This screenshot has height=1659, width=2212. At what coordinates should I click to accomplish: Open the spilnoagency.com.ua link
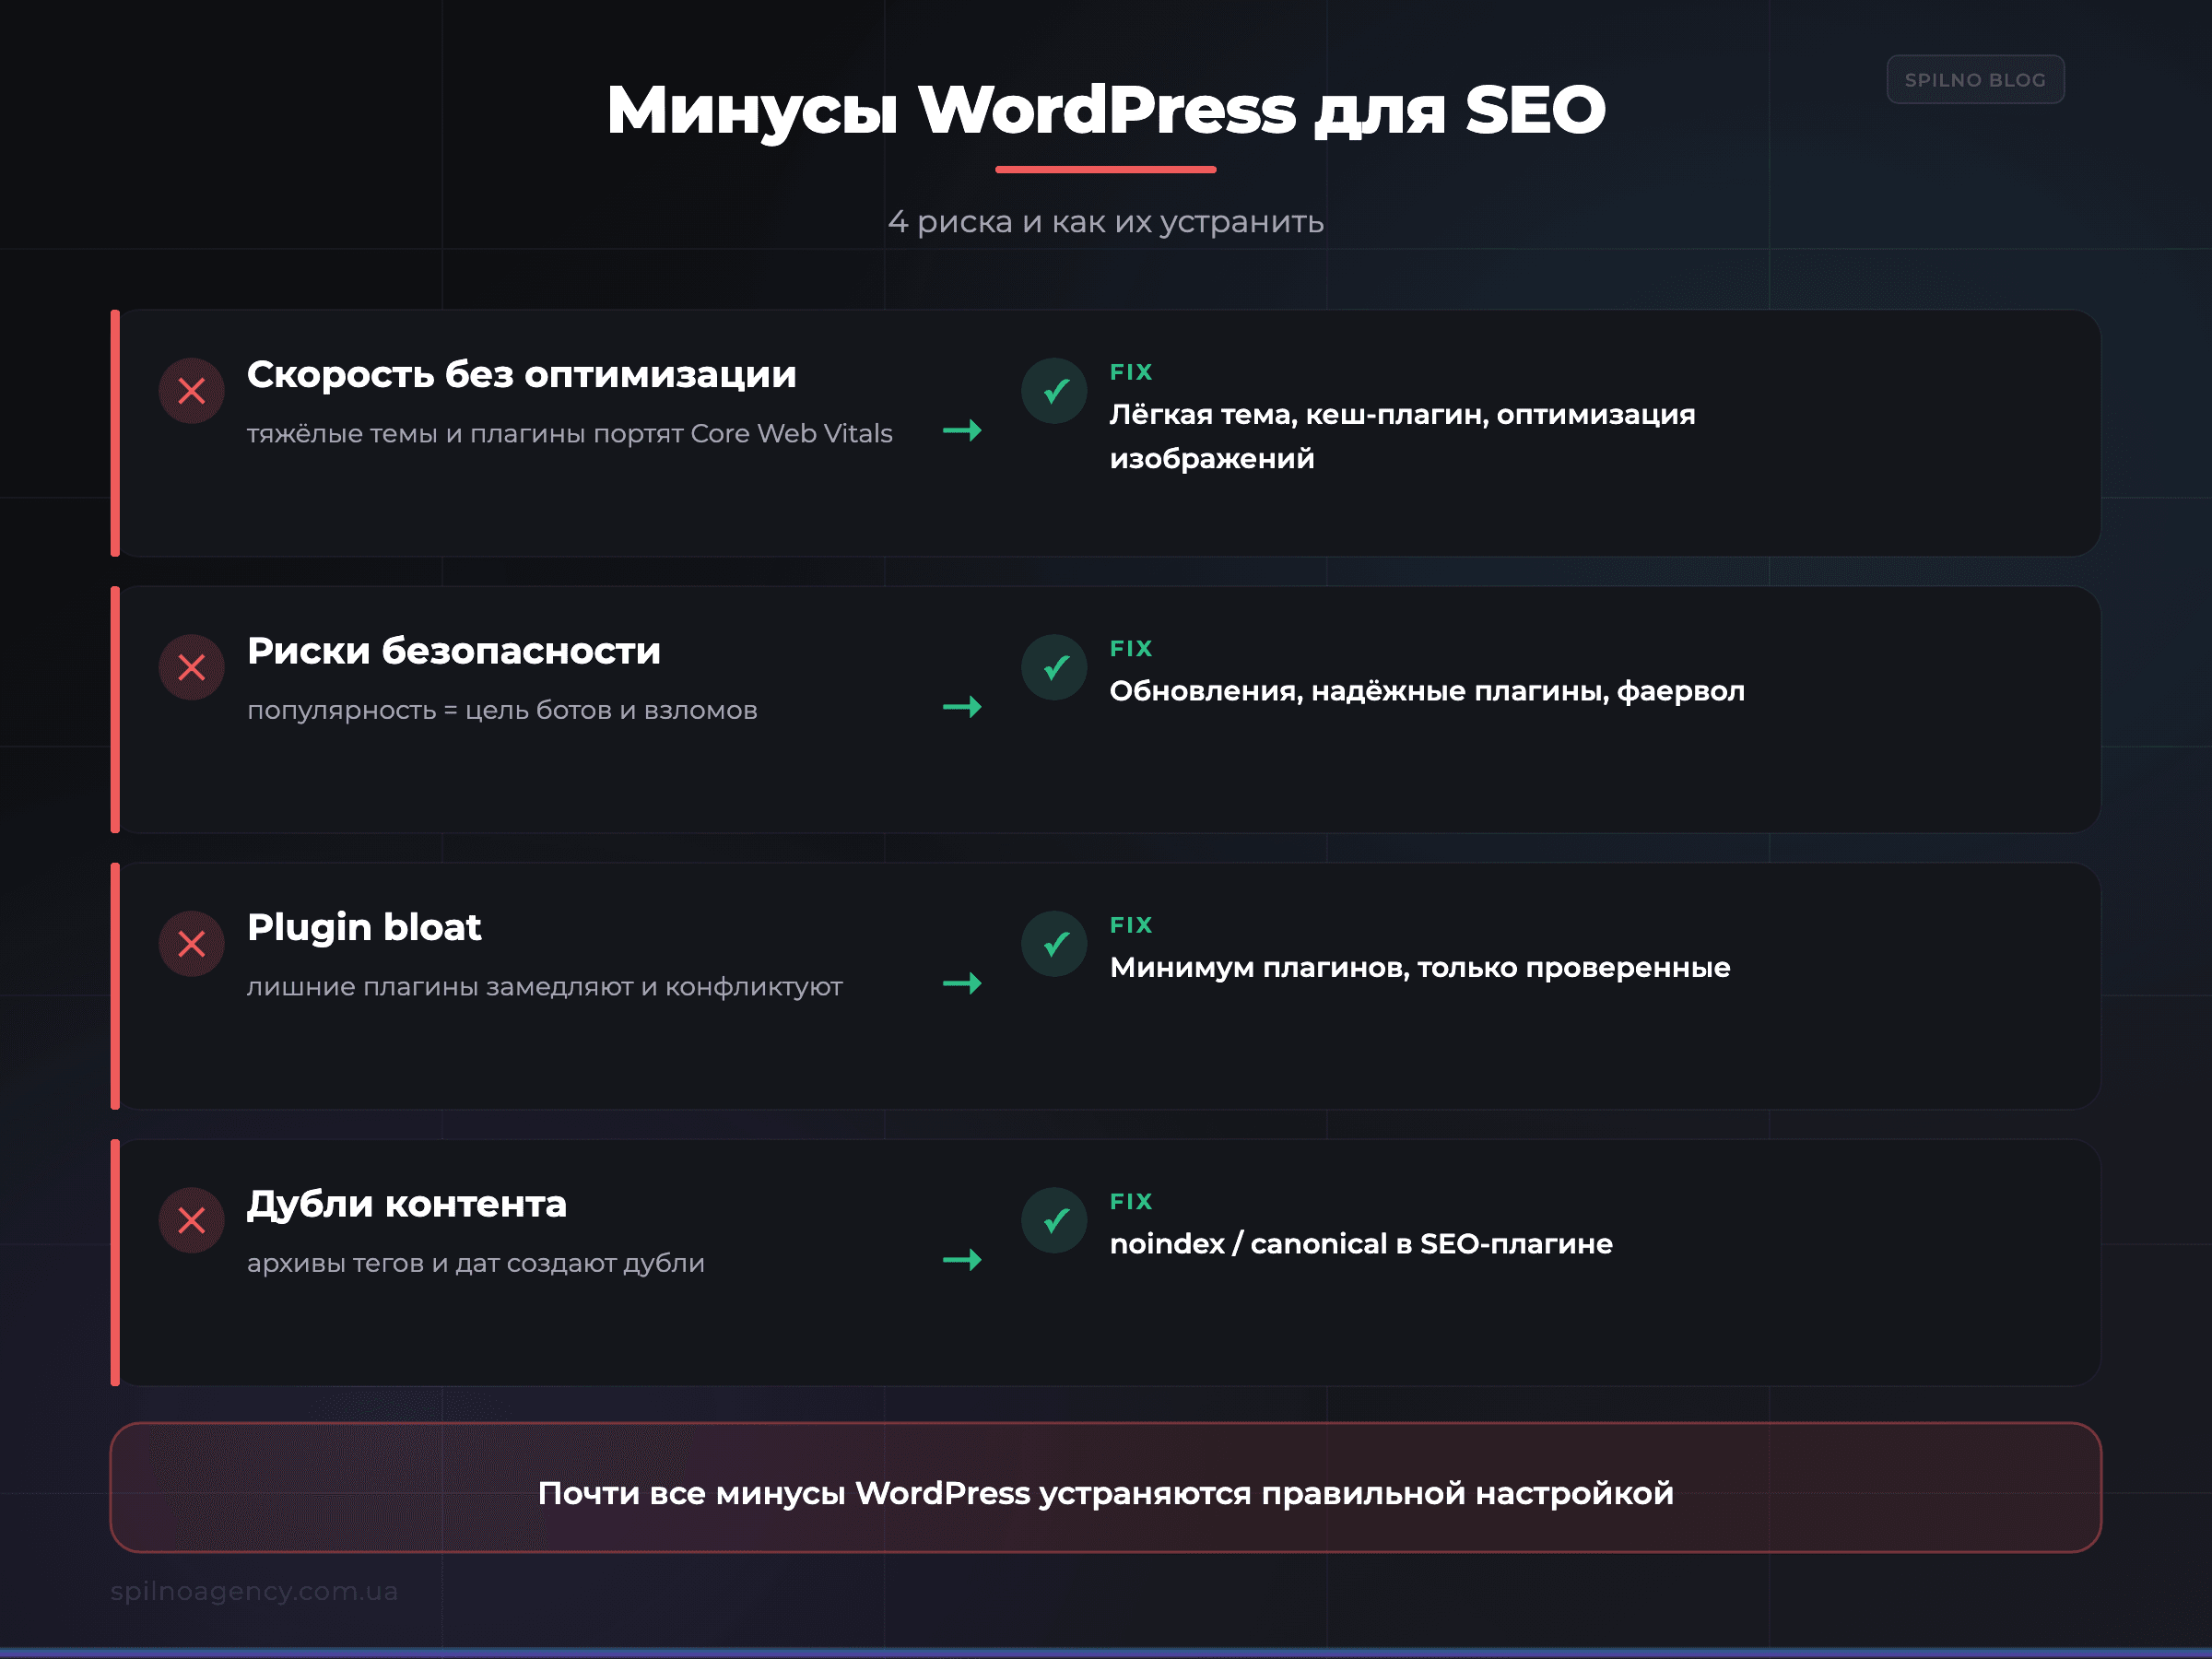[x=254, y=1591]
